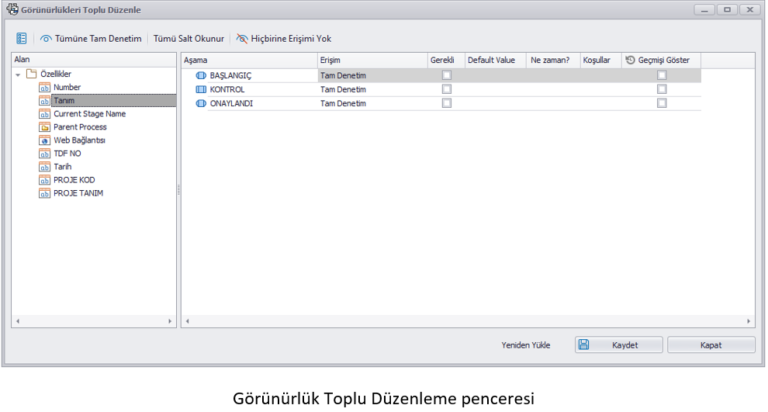This screenshot has width=768, height=412.
Task: Toggle Geçmişi Göster checkbox for KONTROL
Action: pyautogui.click(x=662, y=89)
